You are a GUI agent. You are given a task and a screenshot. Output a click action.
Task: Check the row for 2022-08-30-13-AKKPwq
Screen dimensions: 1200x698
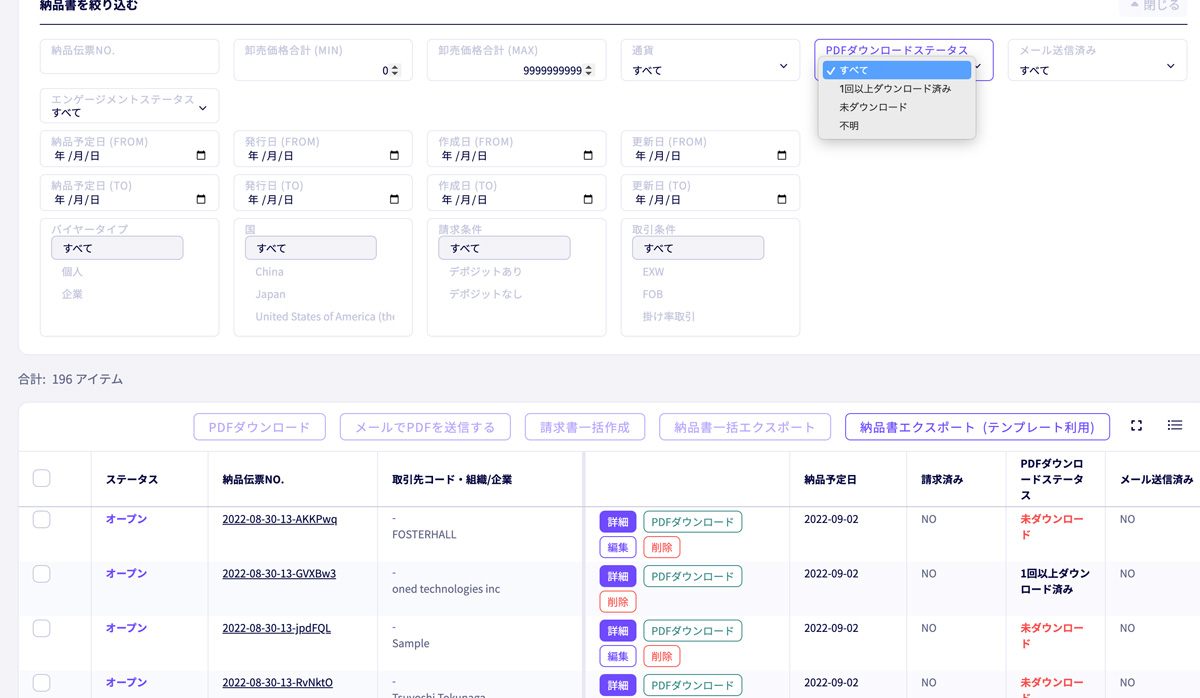(41, 519)
